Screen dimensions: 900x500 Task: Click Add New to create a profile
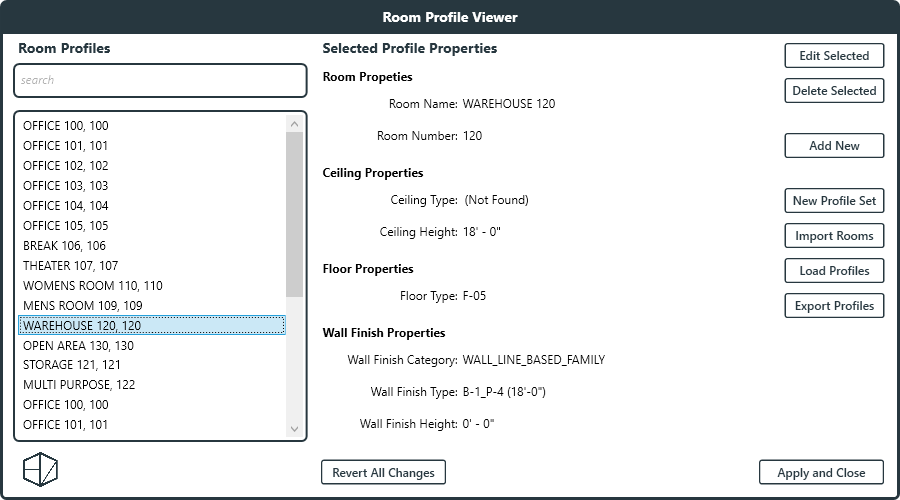click(x=834, y=146)
